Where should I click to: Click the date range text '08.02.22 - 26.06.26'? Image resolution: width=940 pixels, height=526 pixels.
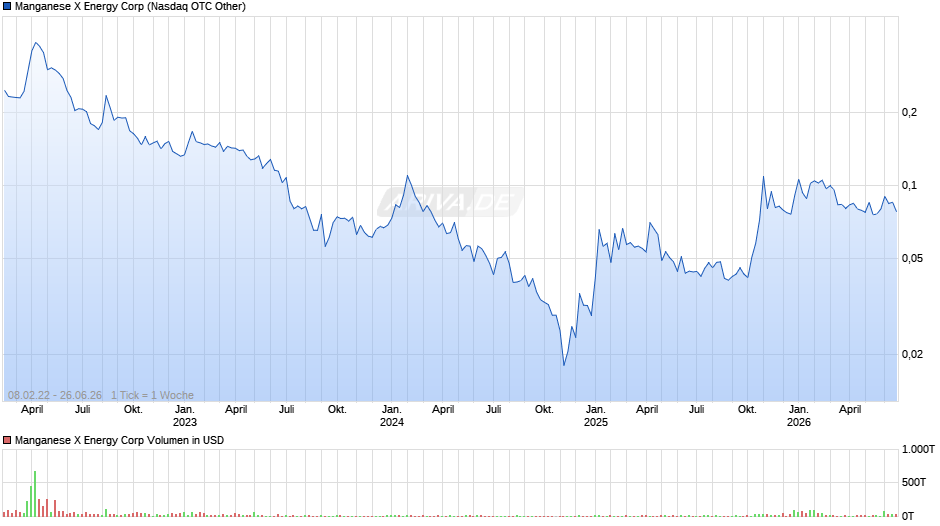coord(55,395)
